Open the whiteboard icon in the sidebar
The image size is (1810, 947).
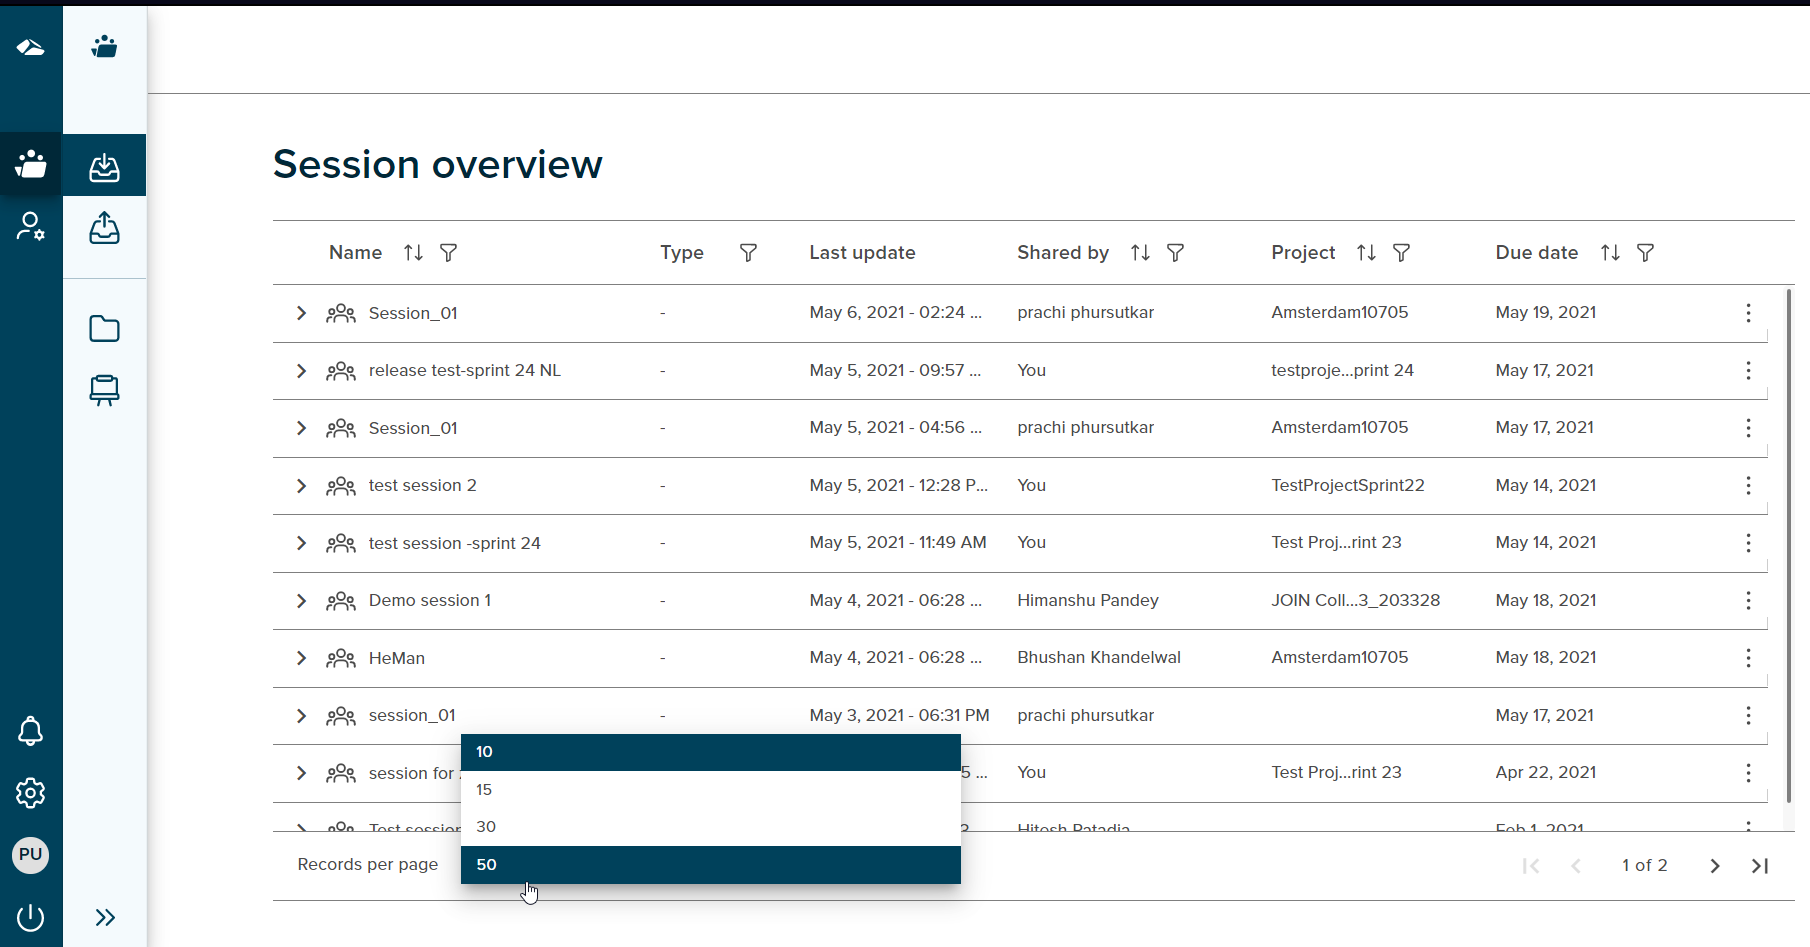[104, 390]
